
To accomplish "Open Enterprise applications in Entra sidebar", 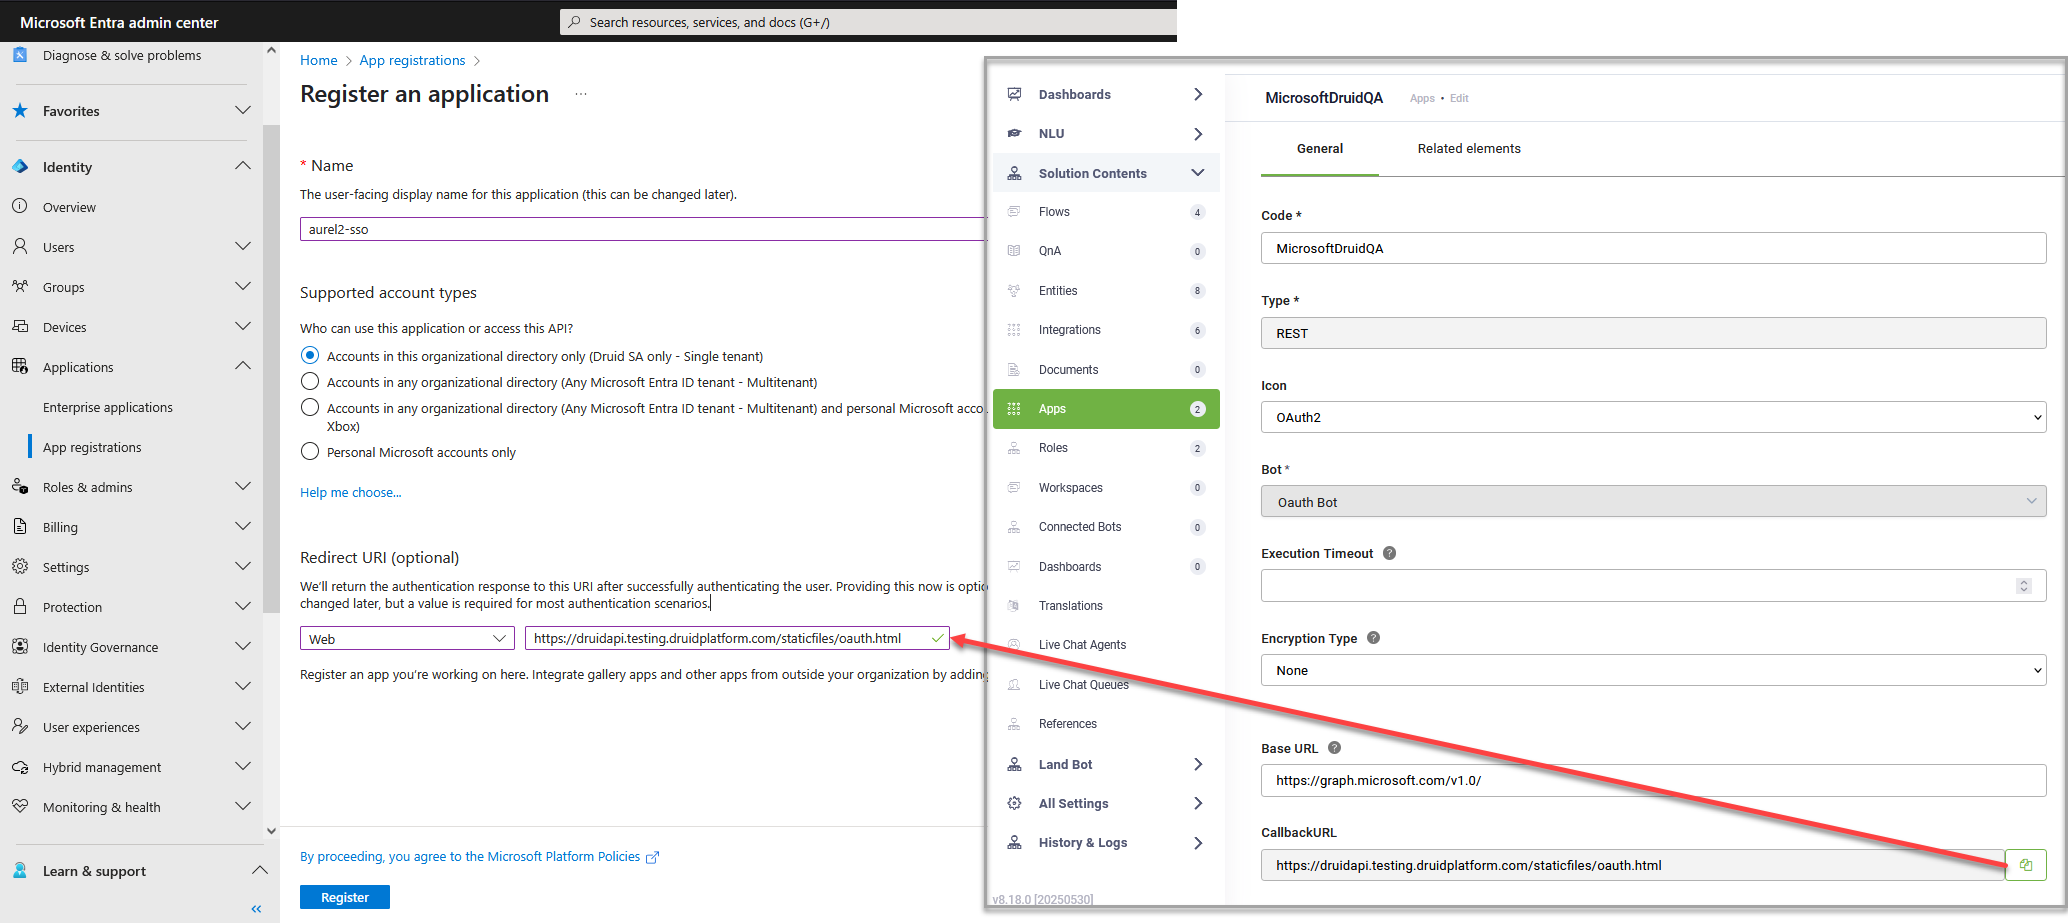I will coord(108,407).
